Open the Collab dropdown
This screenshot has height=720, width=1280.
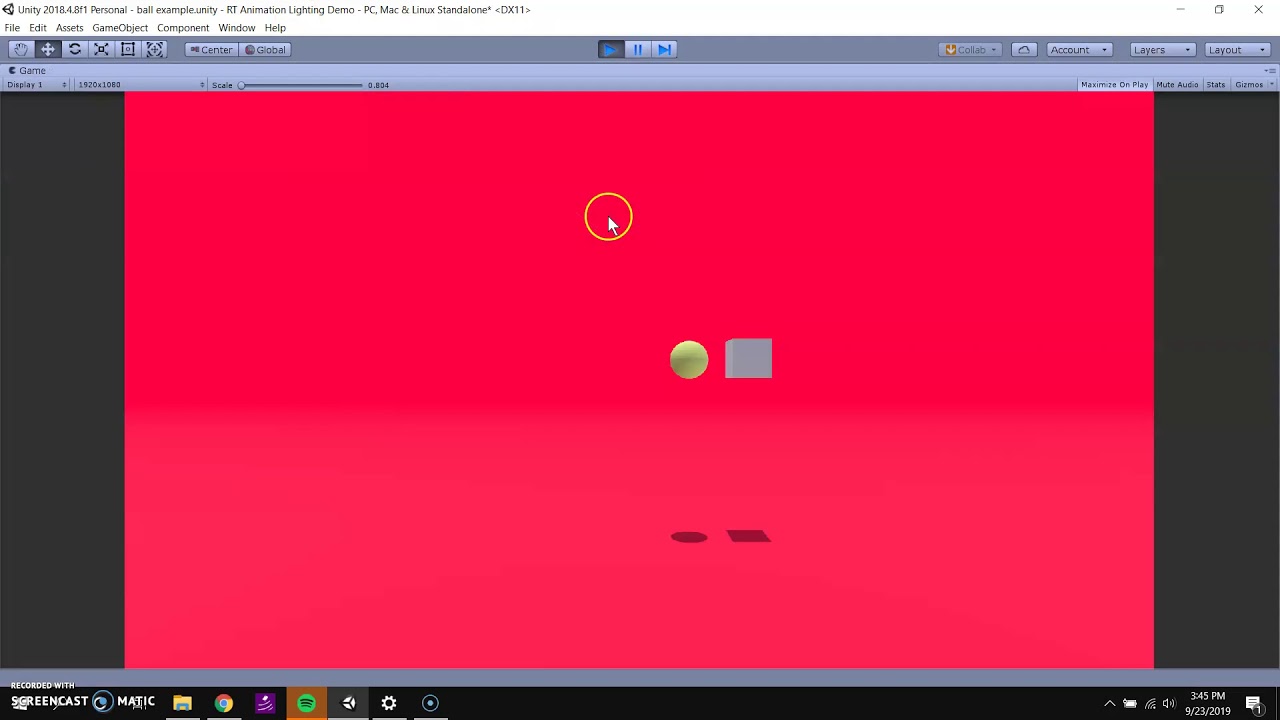coord(971,49)
